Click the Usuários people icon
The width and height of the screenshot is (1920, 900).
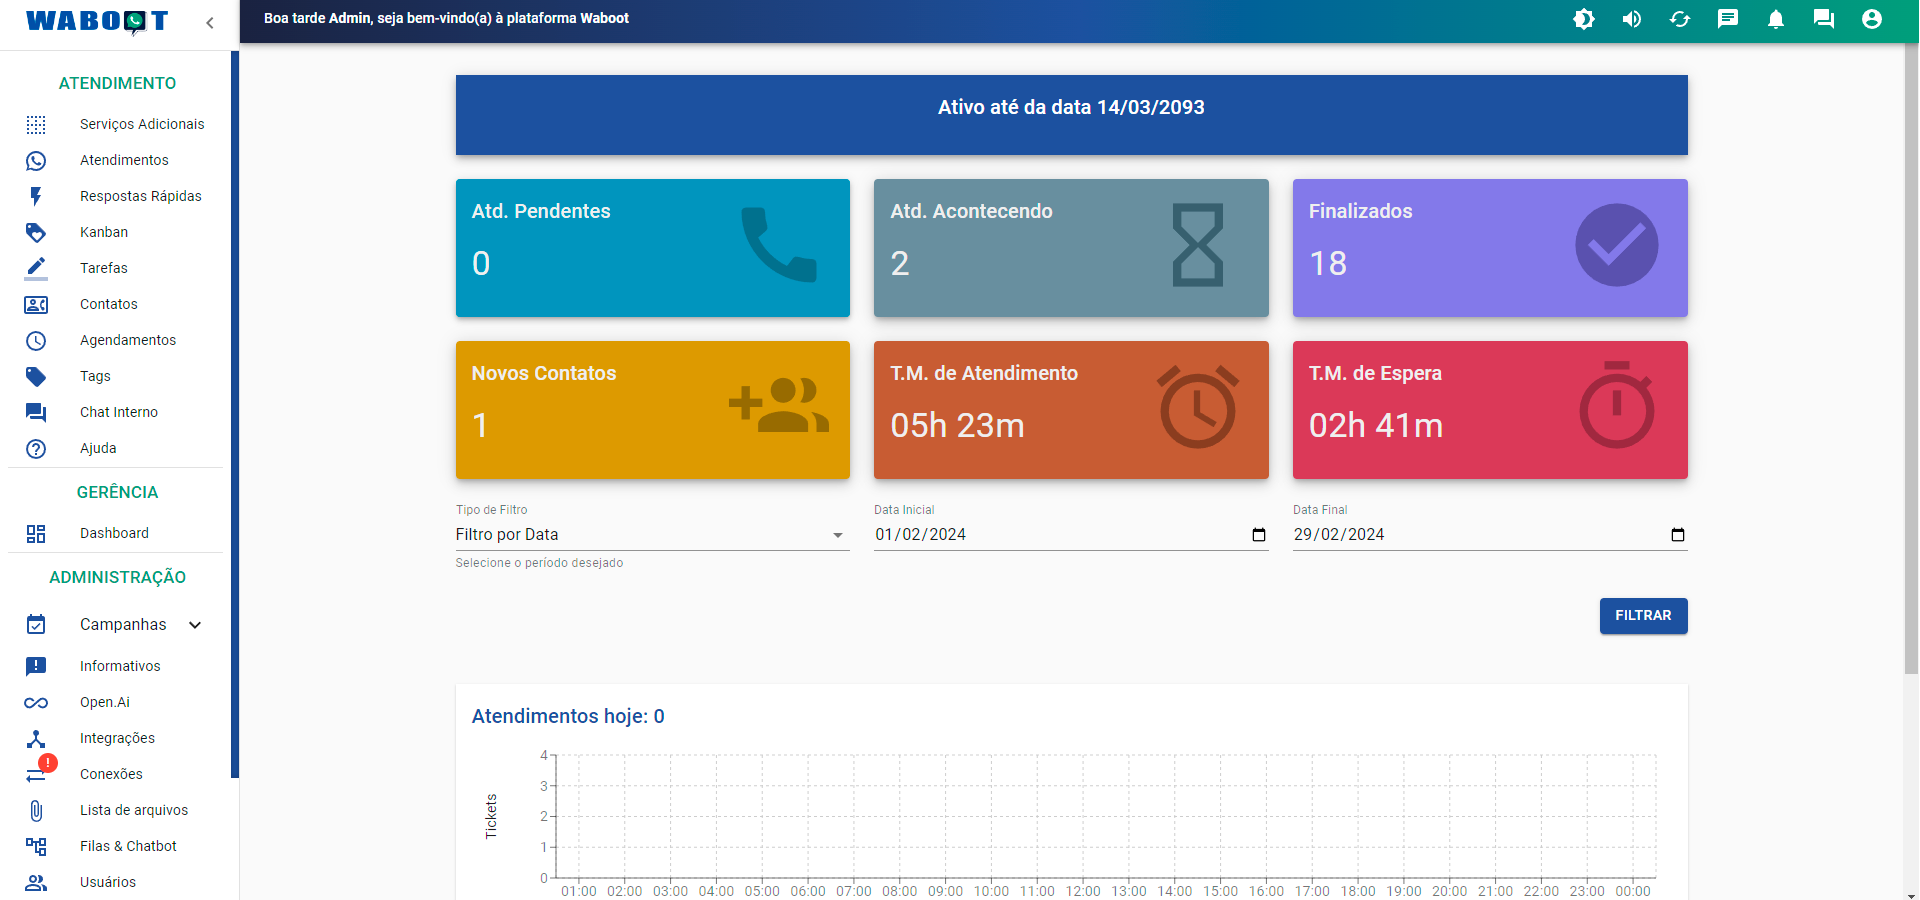[36, 882]
